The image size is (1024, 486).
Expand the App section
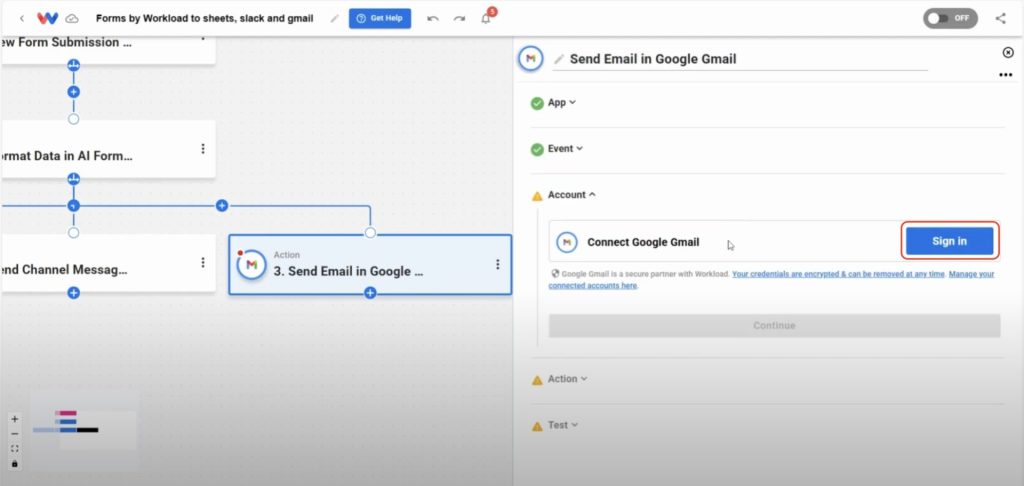pyautogui.click(x=562, y=103)
